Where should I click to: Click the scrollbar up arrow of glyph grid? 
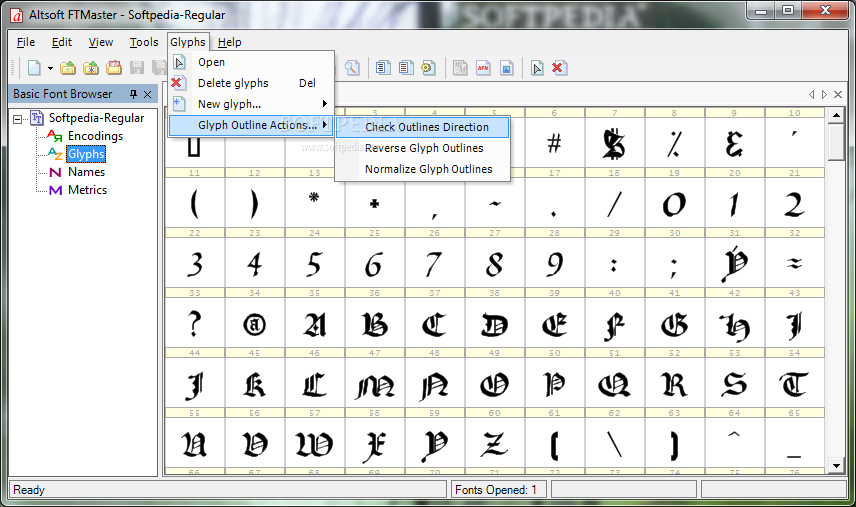(836, 116)
